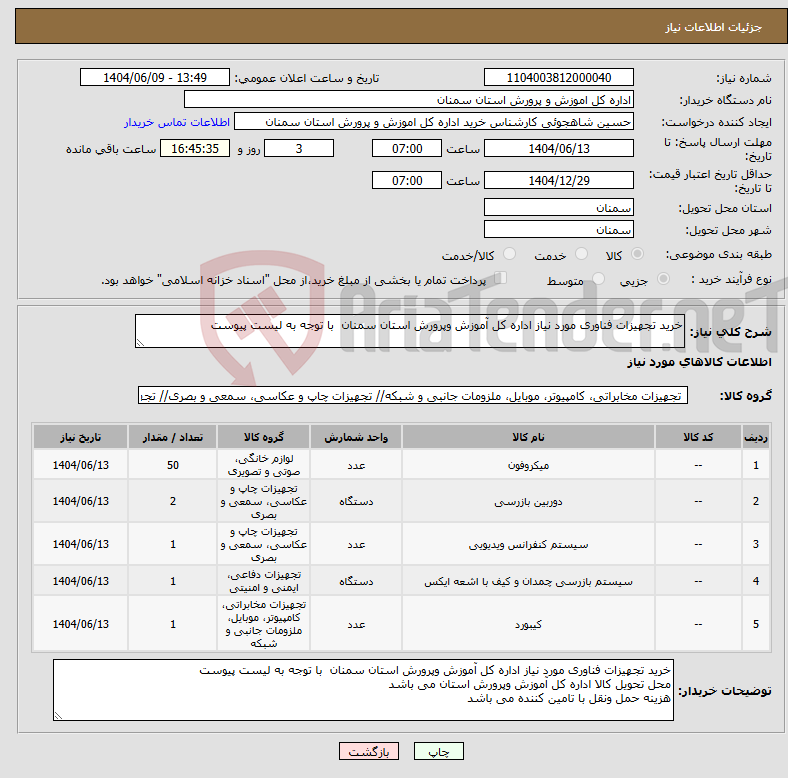This screenshot has height=778, width=788.
Task: Click the delivery province field سمنان
Action: 558,207
